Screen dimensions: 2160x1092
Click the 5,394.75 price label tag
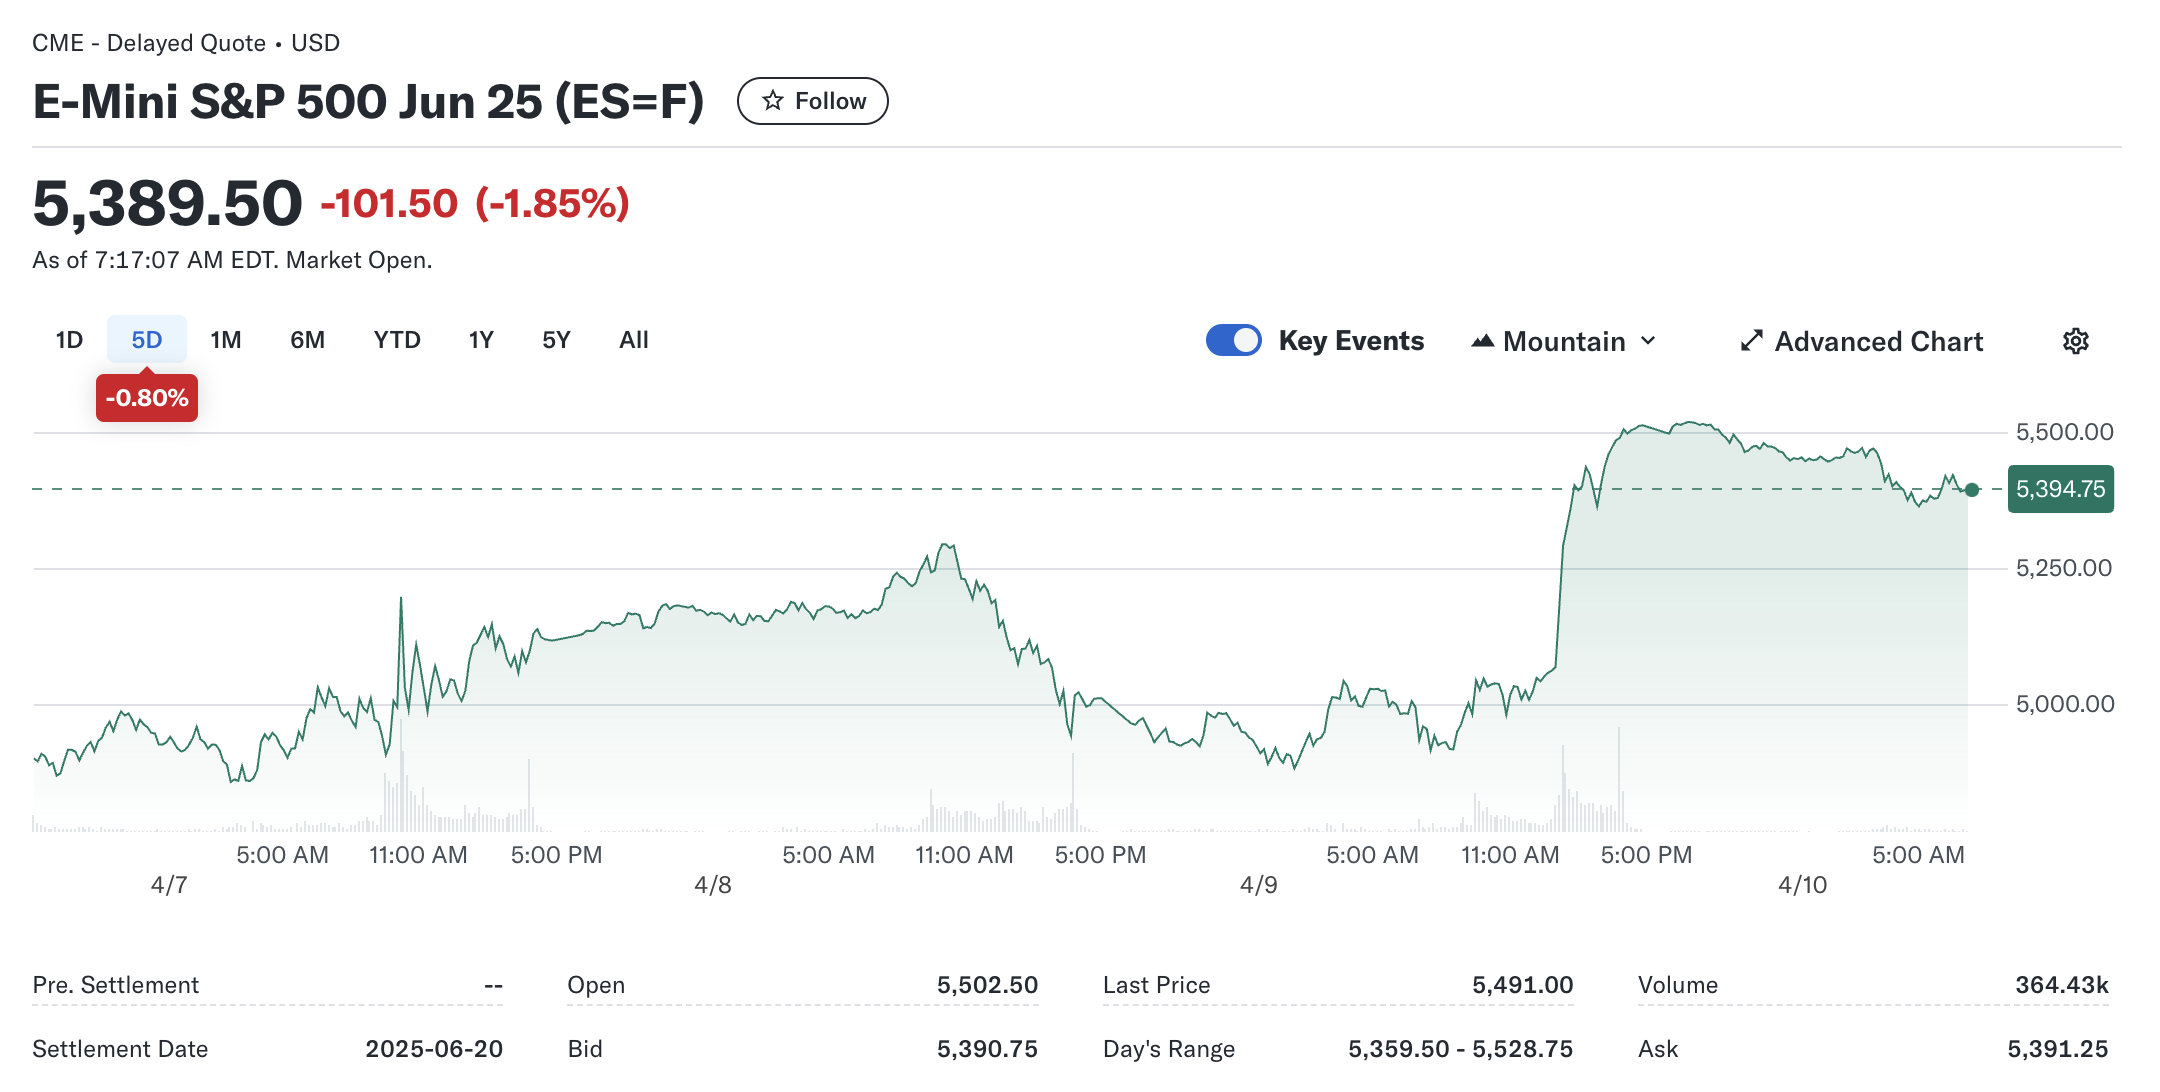coord(2060,489)
